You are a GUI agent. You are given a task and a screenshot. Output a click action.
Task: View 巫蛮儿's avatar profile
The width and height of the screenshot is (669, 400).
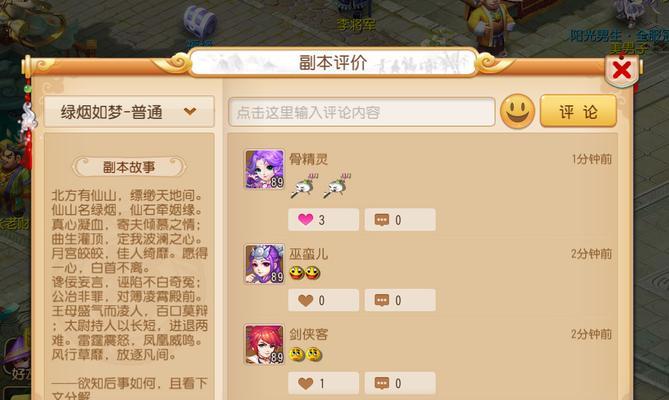click(264, 264)
